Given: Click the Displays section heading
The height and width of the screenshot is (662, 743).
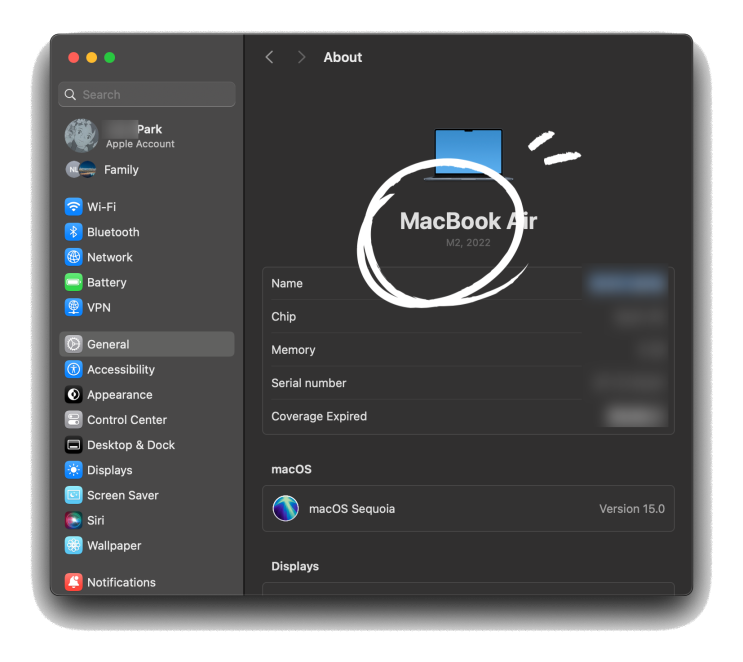Looking at the screenshot, I should [x=295, y=566].
